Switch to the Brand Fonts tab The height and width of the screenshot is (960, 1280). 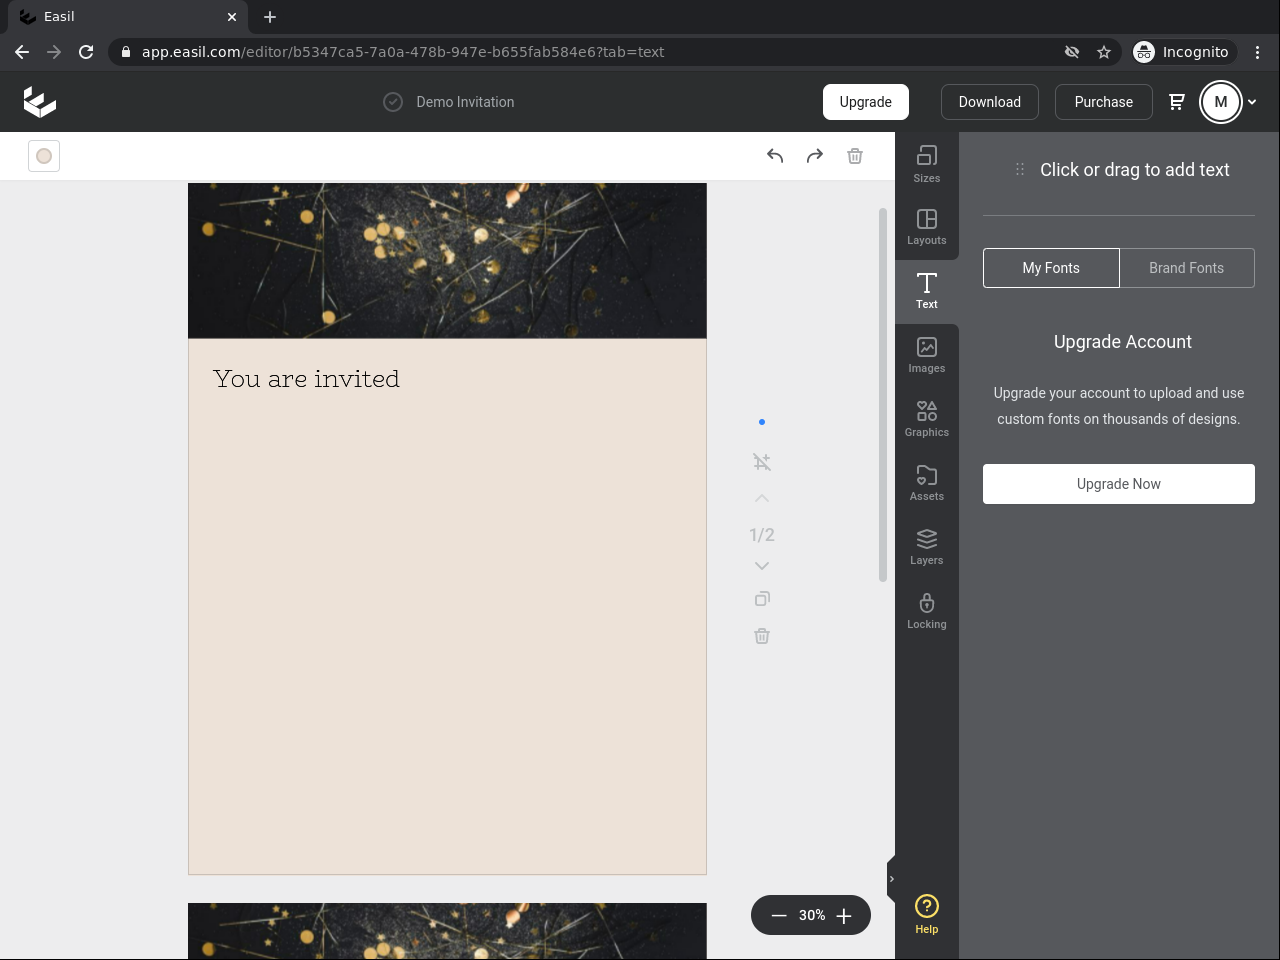point(1187,268)
